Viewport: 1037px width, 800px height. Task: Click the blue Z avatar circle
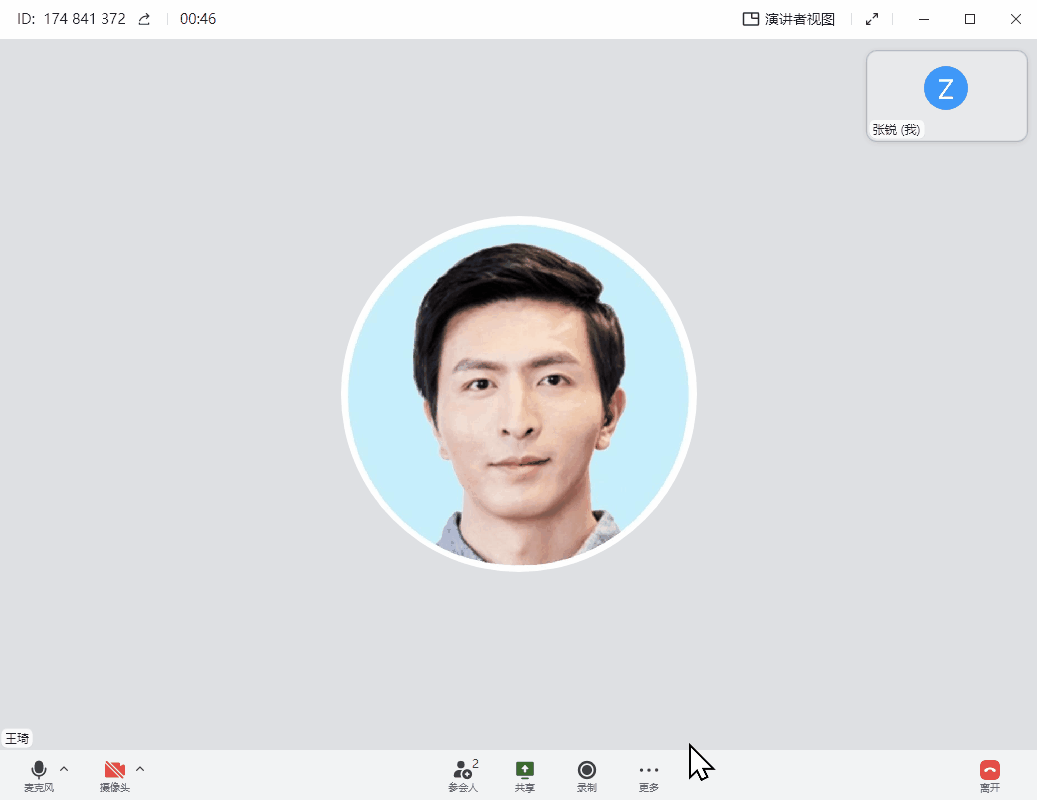(946, 88)
